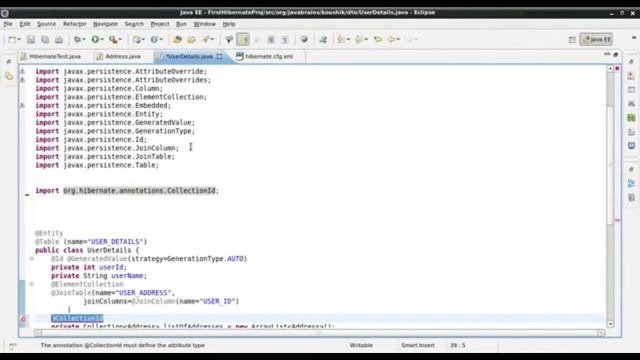Switch to the Address.java tab
Viewport: 640px width, 360px height.
(119, 56)
